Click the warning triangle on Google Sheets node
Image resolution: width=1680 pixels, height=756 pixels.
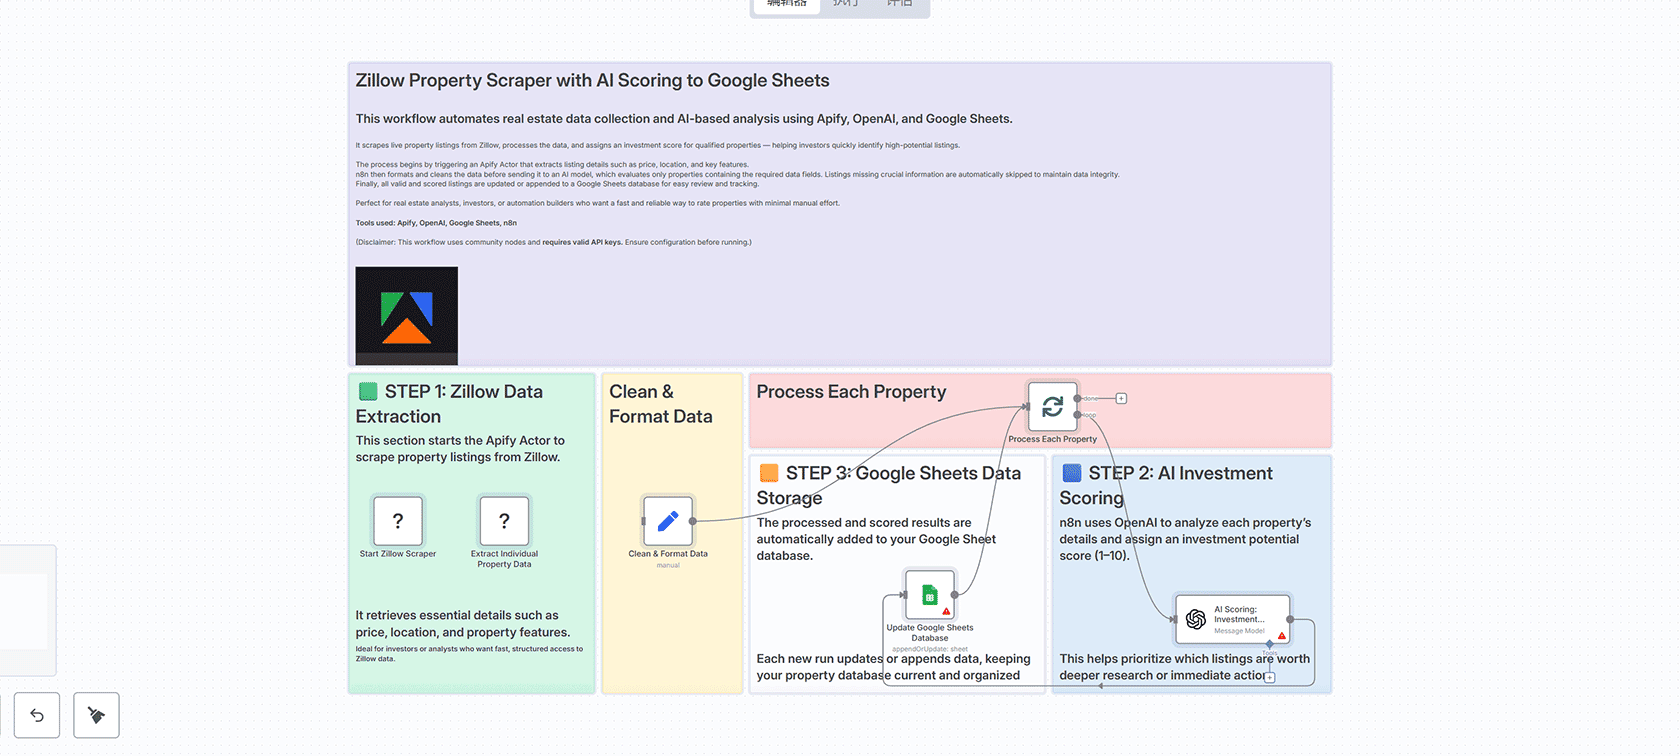point(946,611)
